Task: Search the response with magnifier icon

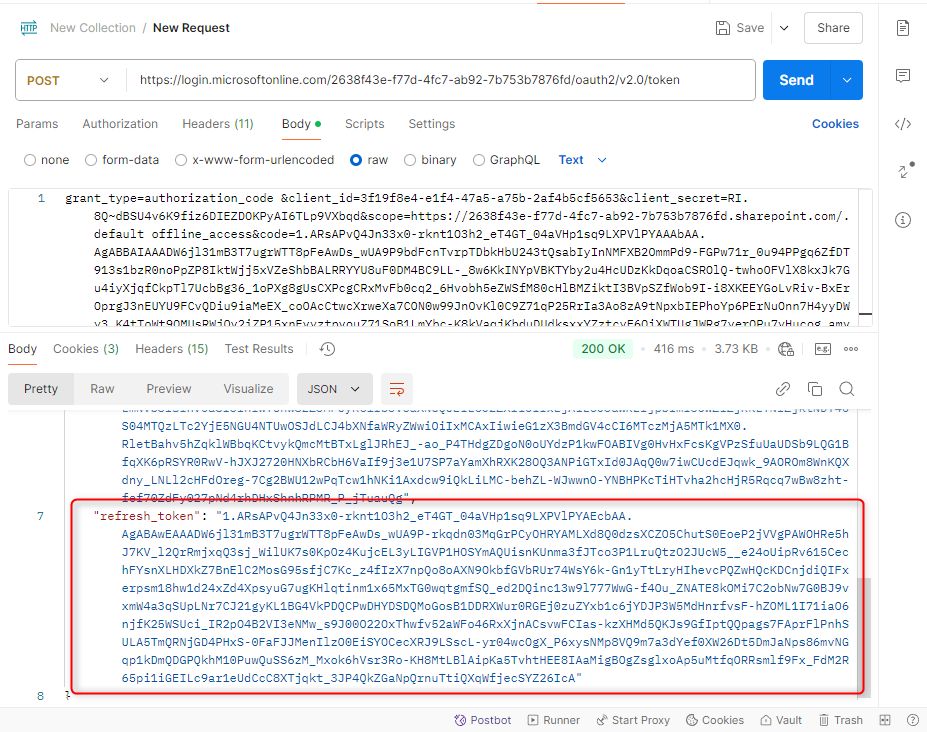Action: coord(847,389)
